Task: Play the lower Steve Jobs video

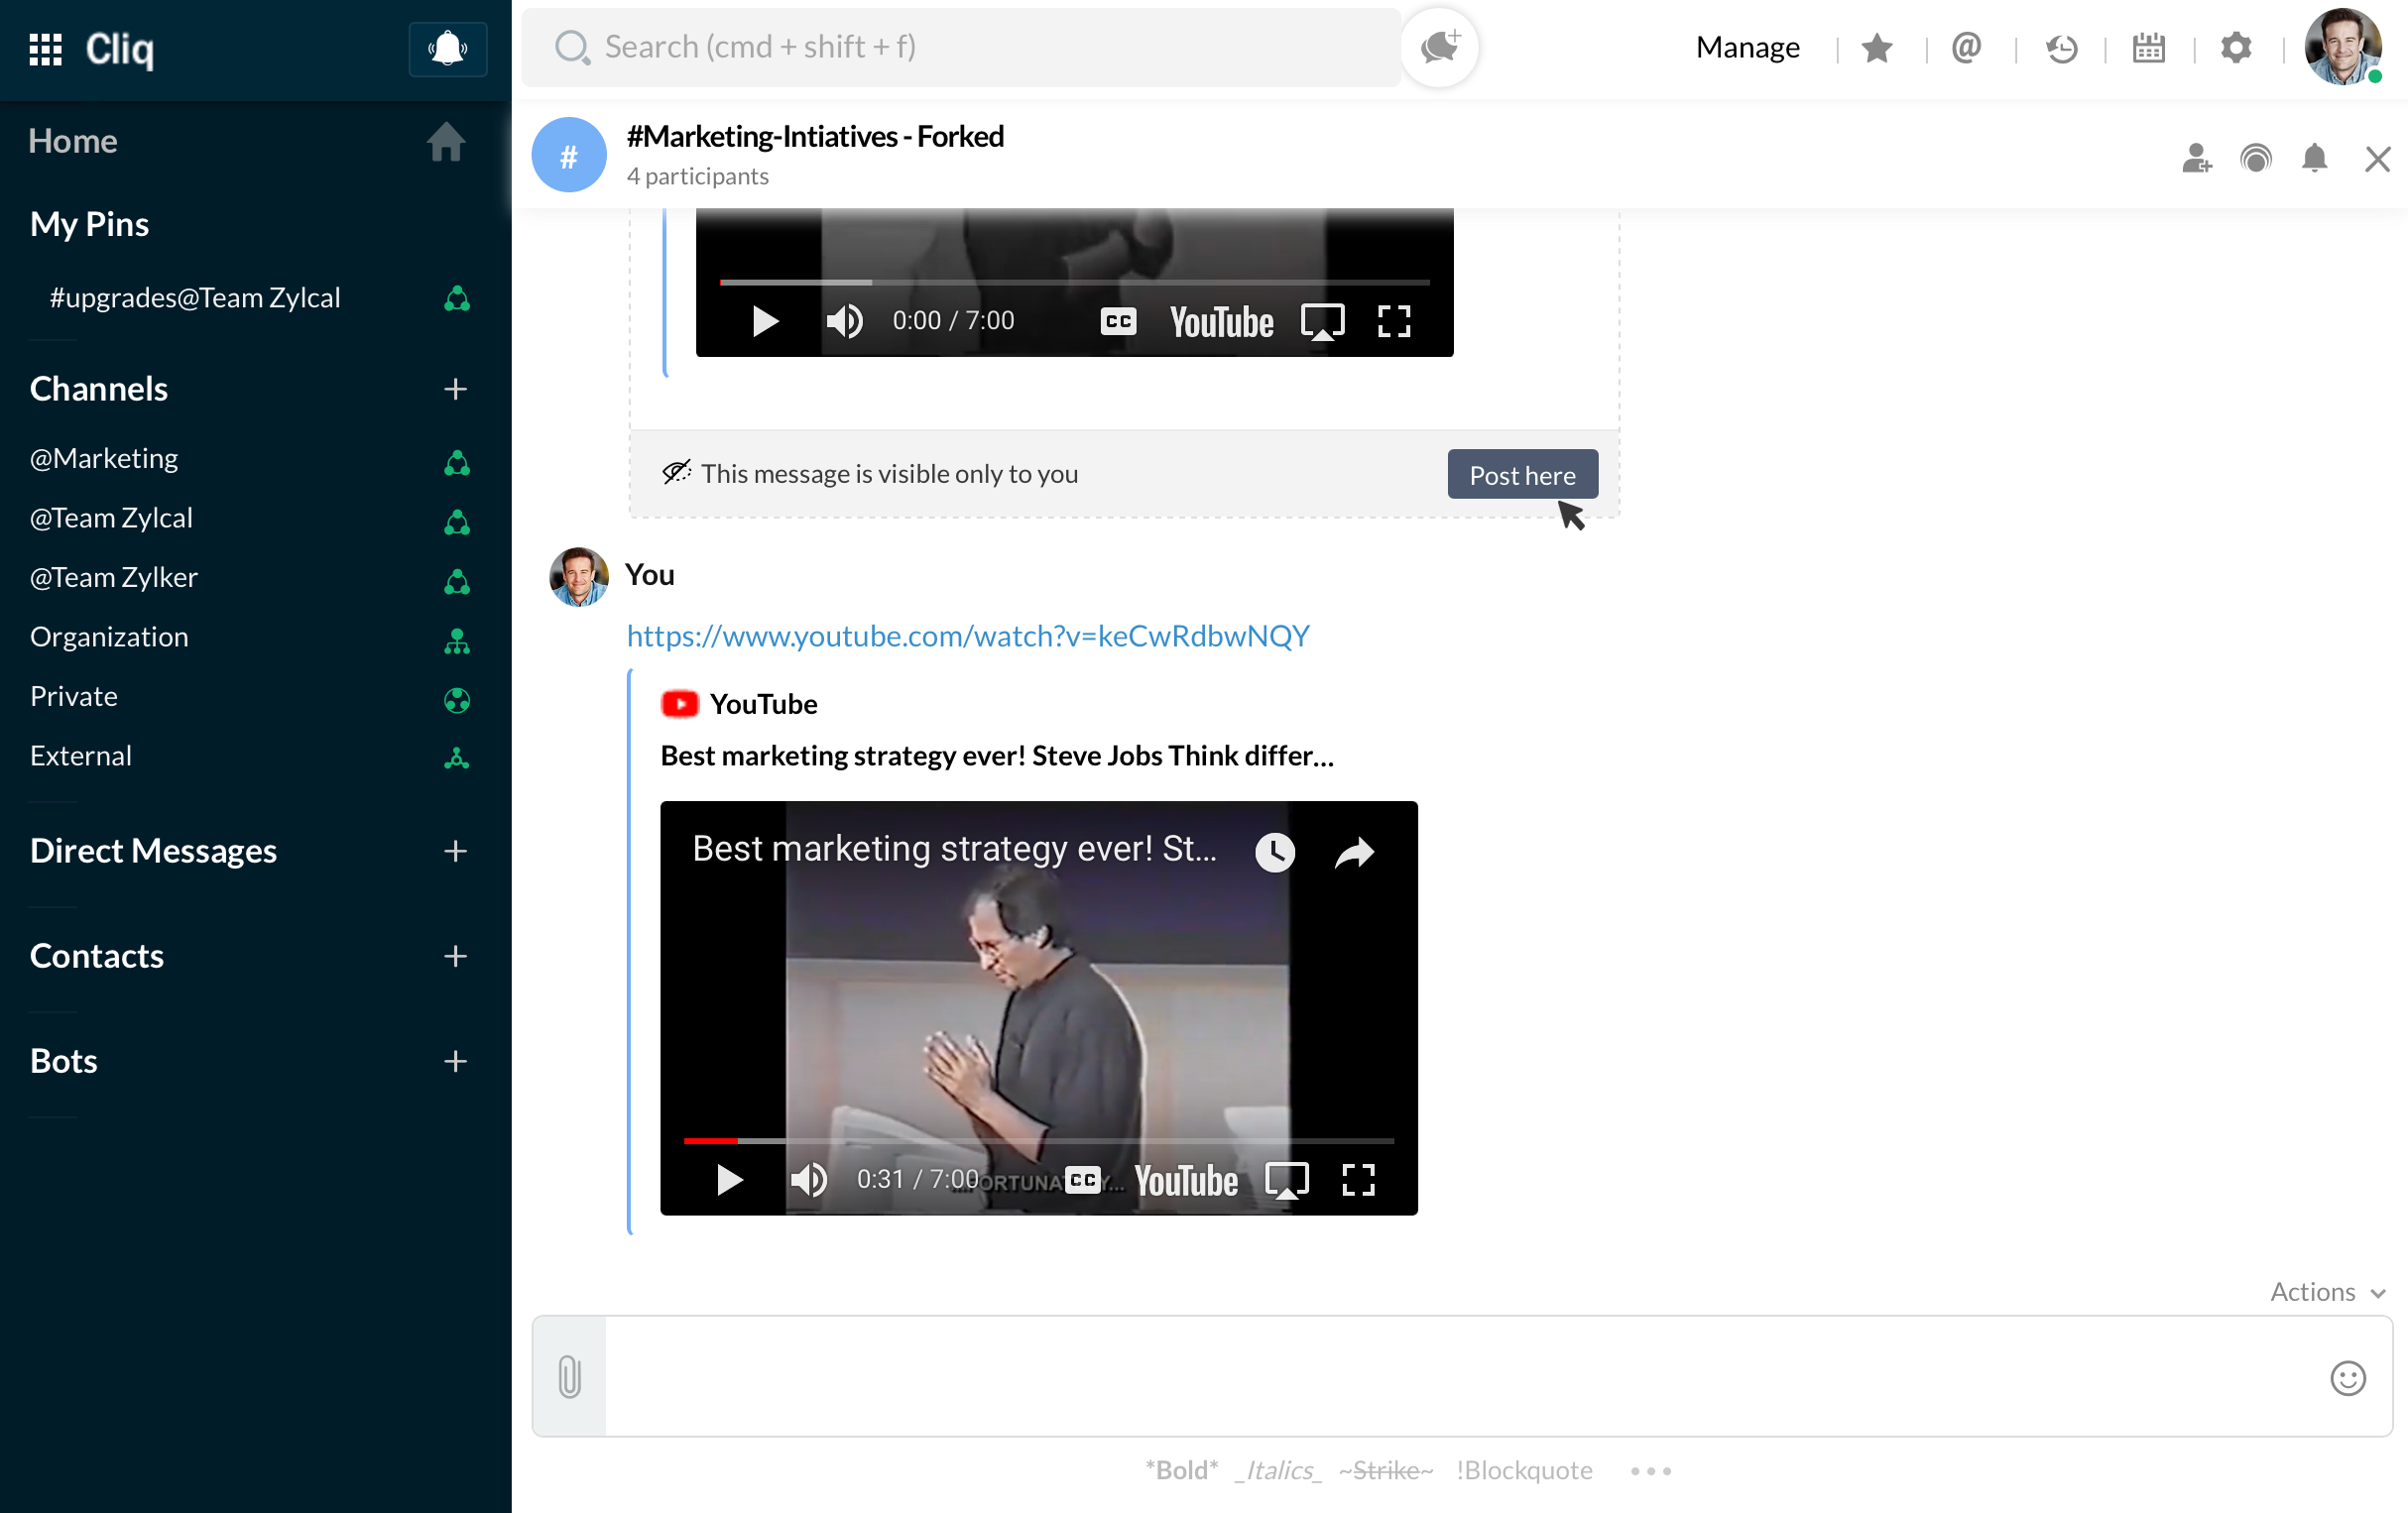Action: click(x=729, y=1180)
